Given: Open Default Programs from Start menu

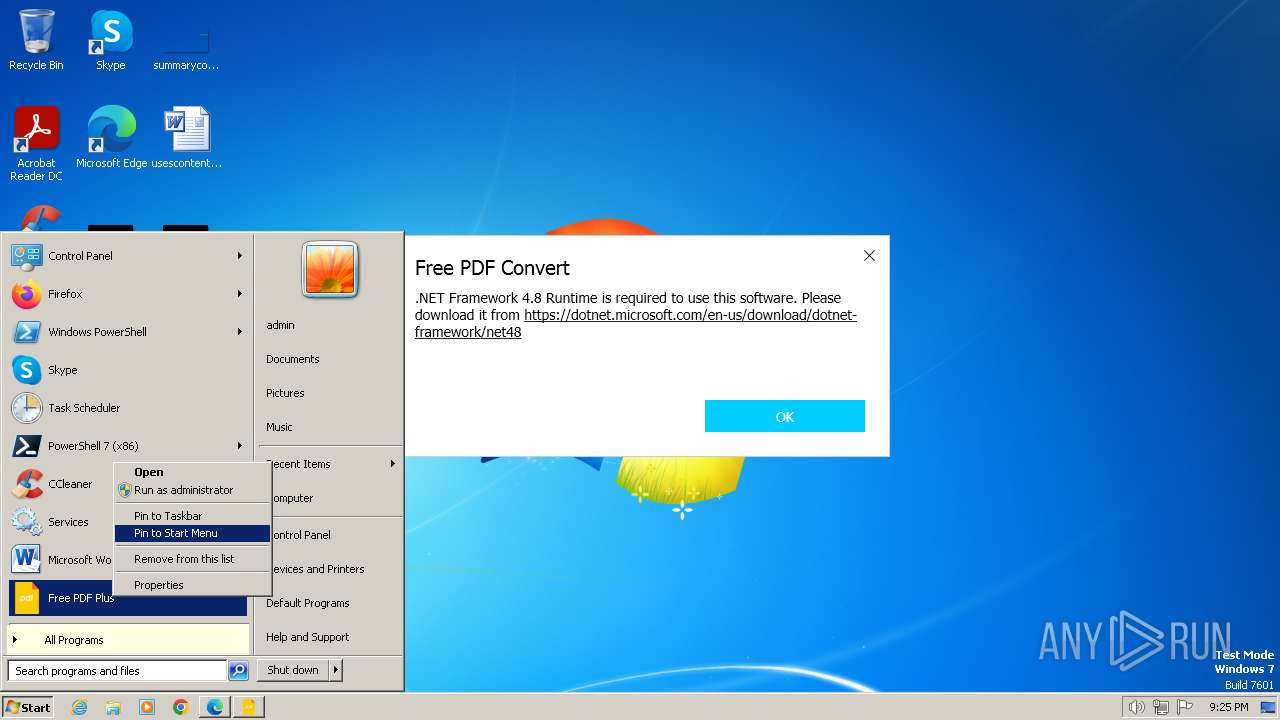Looking at the screenshot, I should click(307, 603).
